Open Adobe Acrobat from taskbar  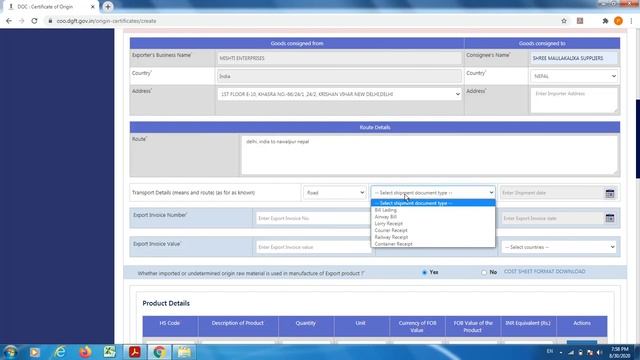point(135,352)
